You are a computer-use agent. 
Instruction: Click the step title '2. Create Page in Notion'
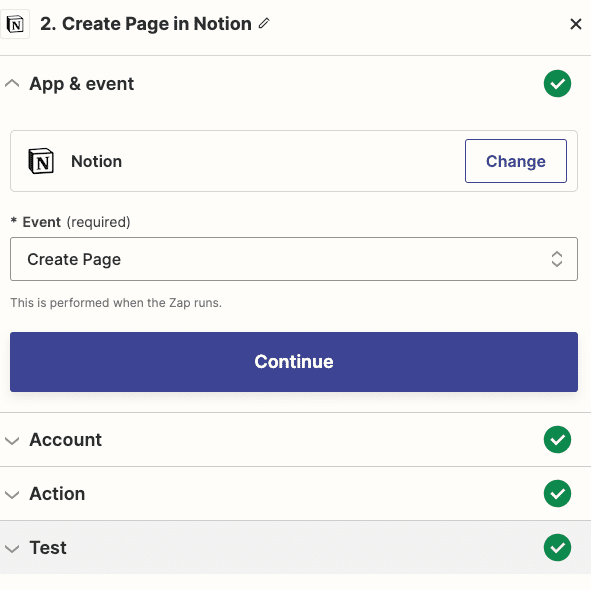(x=146, y=24)
